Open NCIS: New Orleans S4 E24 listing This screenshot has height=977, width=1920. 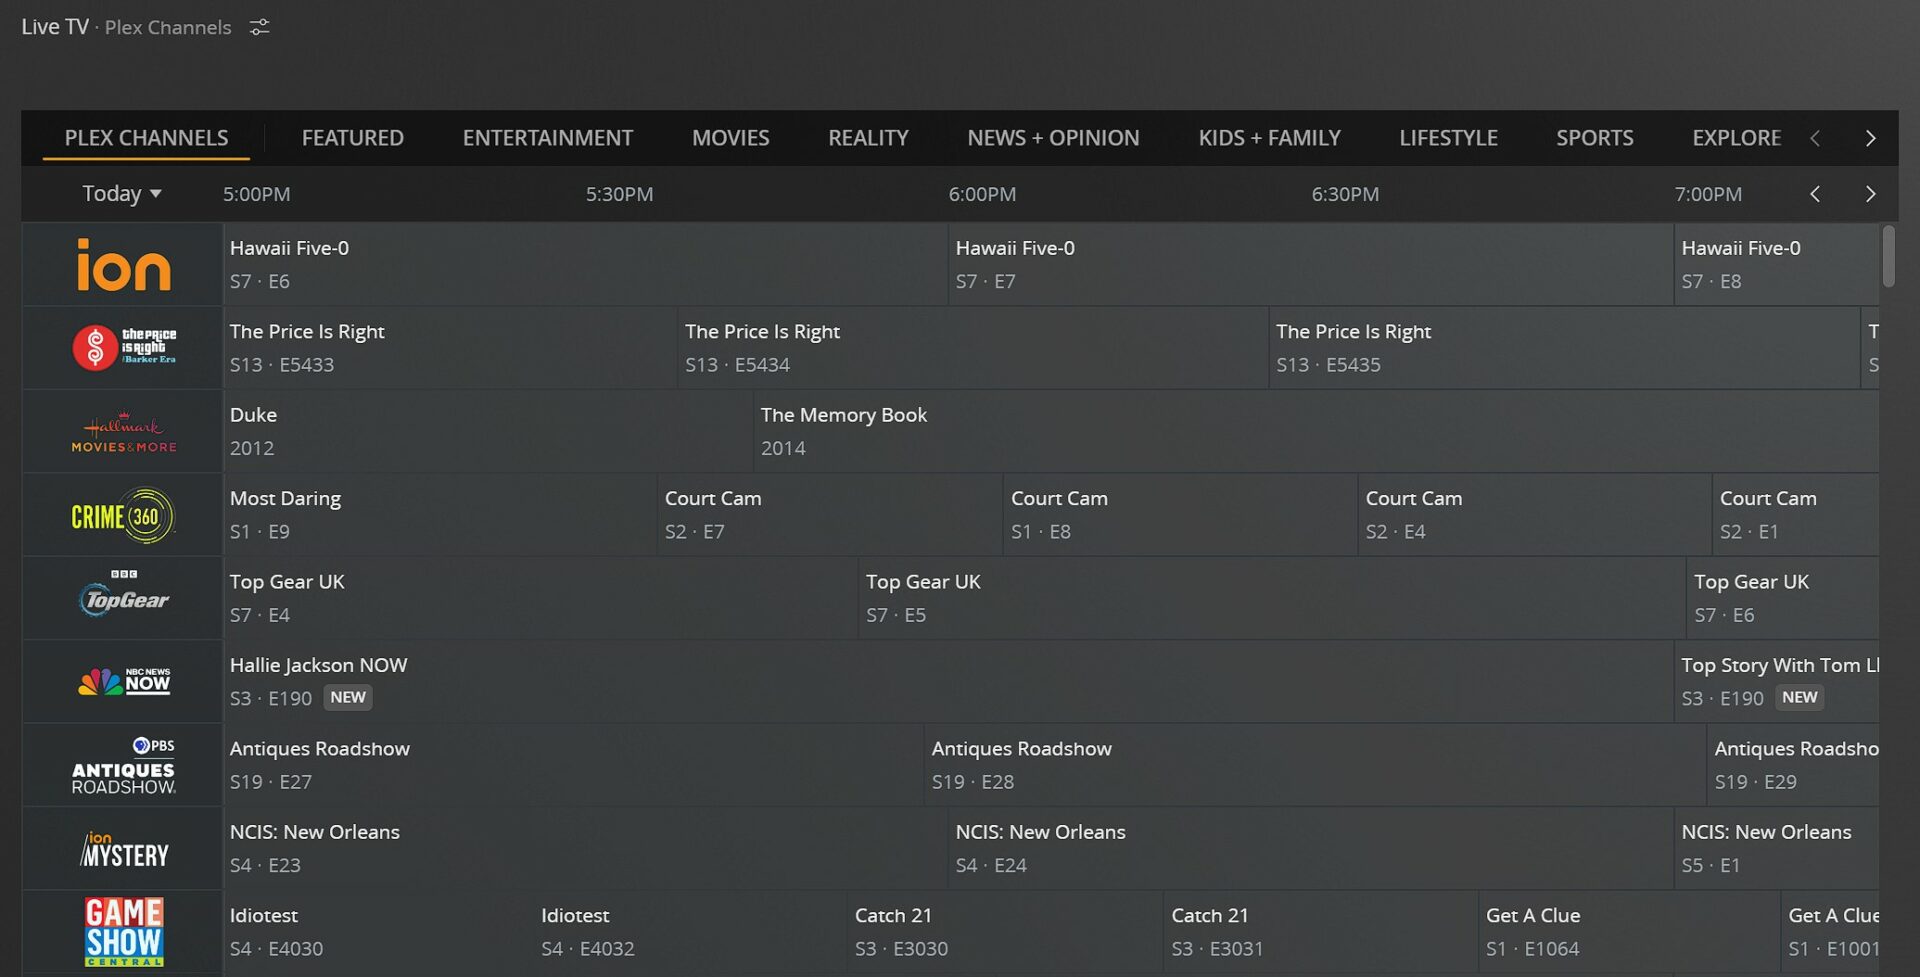pos(1310,849)
